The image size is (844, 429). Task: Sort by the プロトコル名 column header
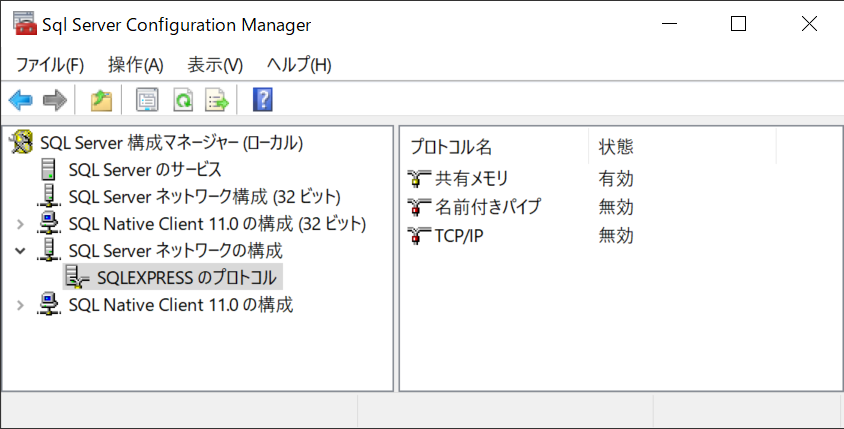[451, 147]
